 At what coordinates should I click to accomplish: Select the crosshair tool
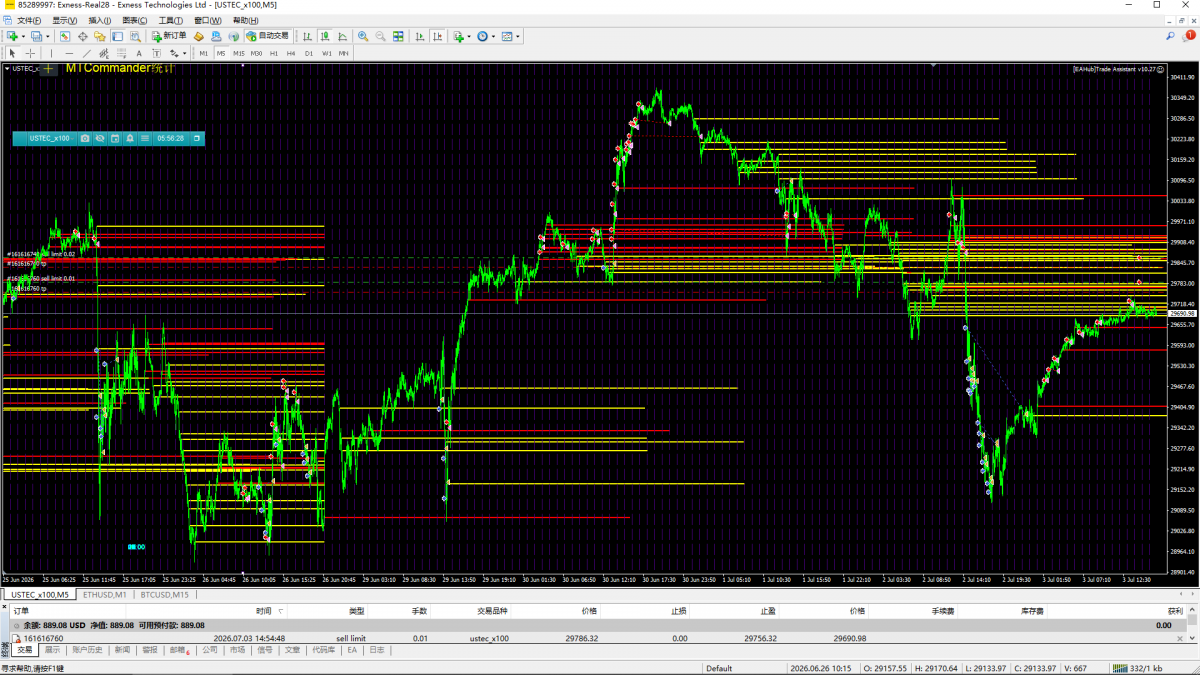(30, 53)
